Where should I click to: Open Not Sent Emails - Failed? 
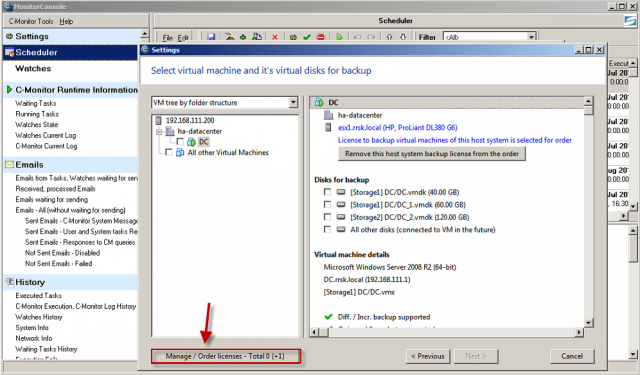(58, 264)
